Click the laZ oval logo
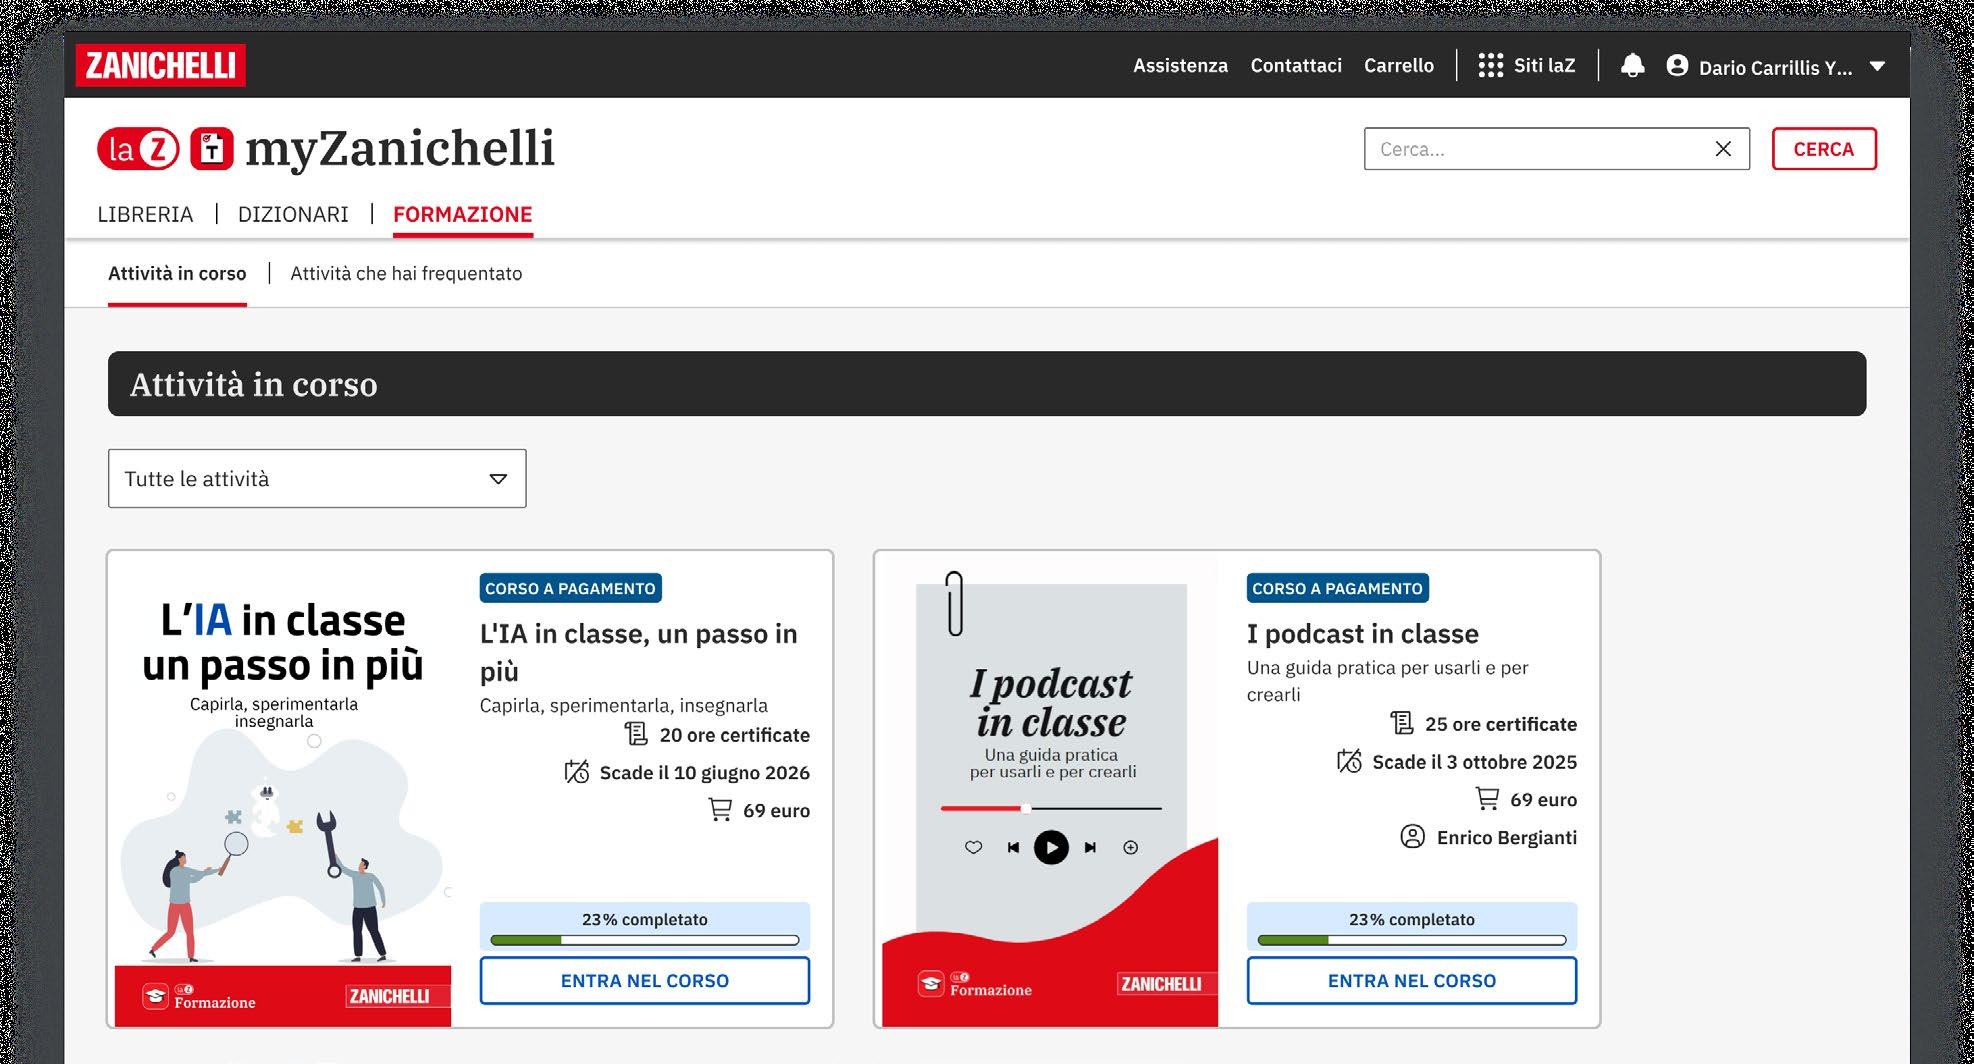The width and height of the screenshot is (1974, 1064). (x=138, y=149)
